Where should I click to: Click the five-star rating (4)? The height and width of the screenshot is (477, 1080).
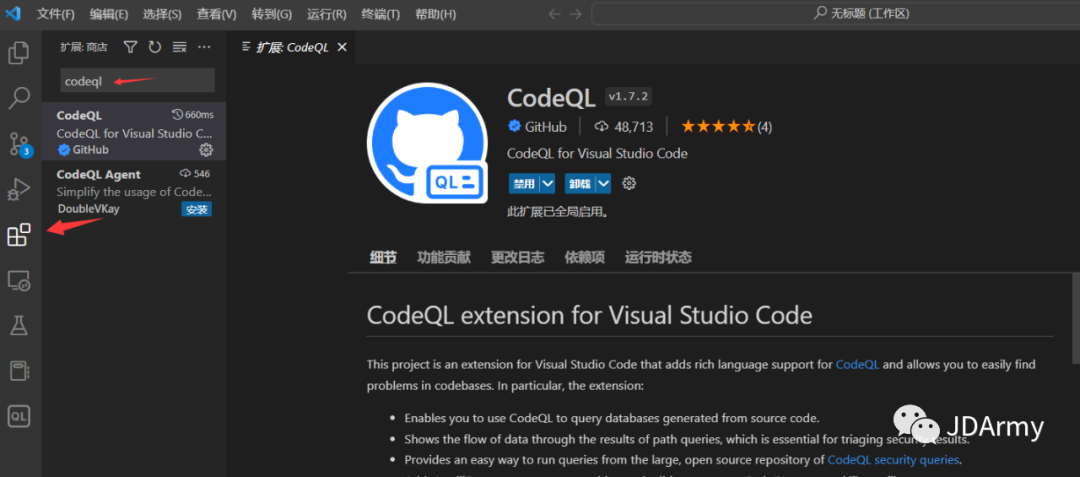726,127
